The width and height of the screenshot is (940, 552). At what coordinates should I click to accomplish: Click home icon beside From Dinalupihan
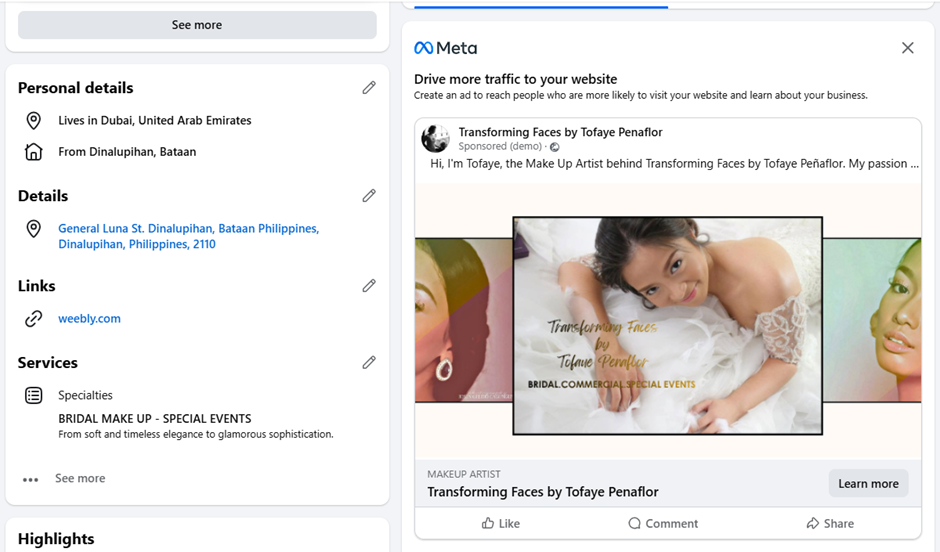pos(34,152)
